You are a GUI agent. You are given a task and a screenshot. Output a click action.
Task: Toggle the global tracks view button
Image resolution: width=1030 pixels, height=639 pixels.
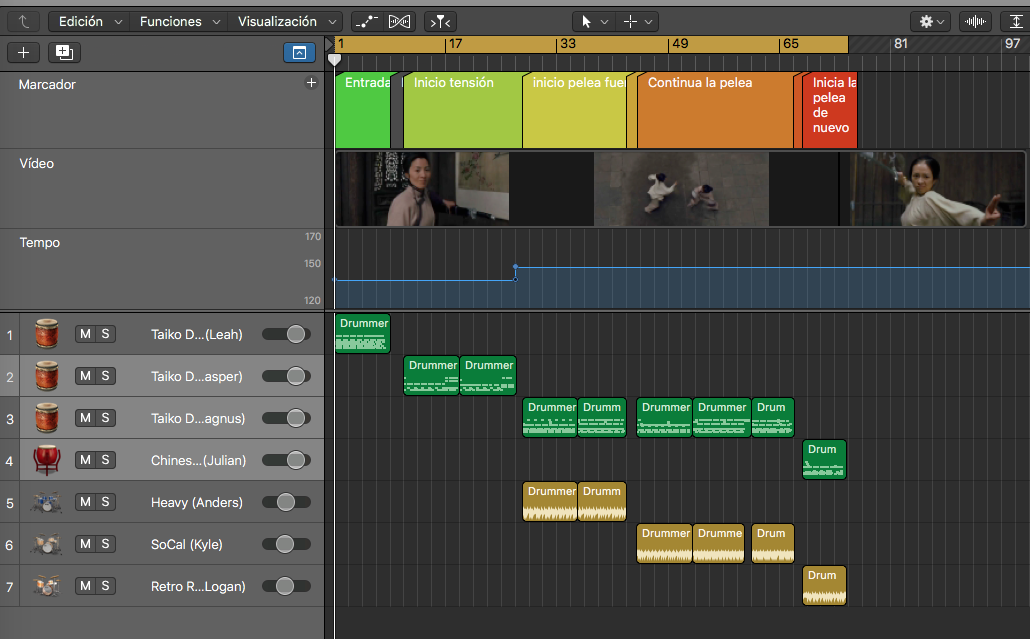pyautogui.click(x=300, y=53)
